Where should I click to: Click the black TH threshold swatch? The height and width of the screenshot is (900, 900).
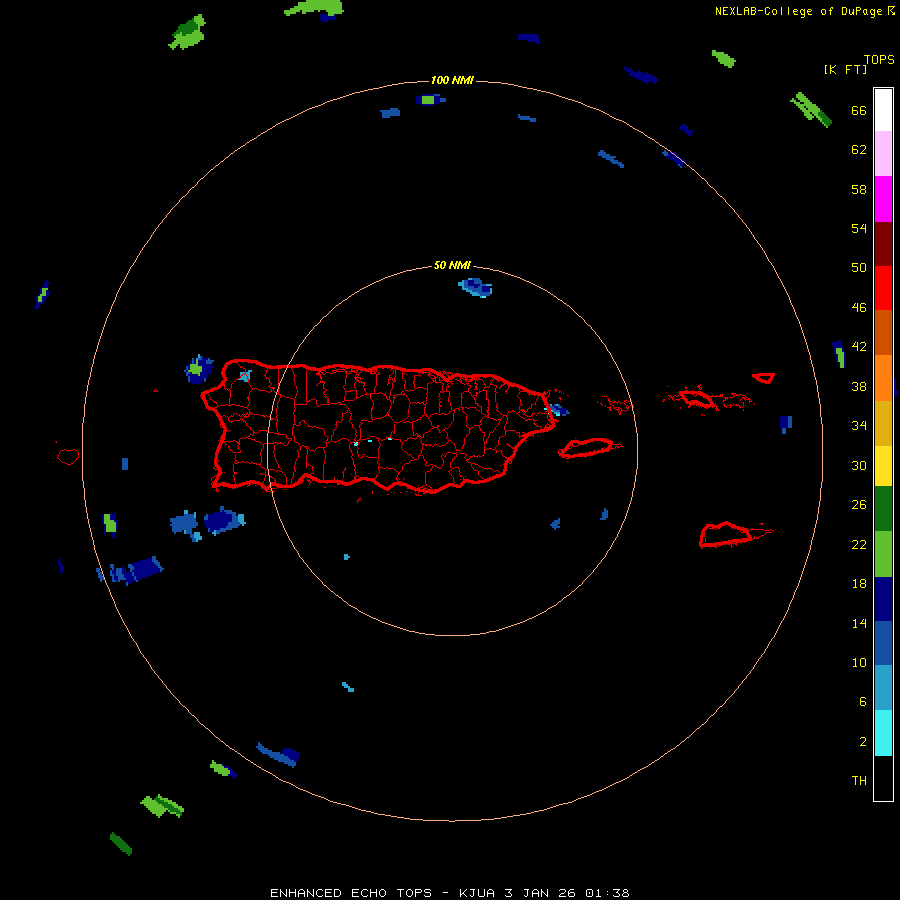pyautogui.click(x=883, y=778)
